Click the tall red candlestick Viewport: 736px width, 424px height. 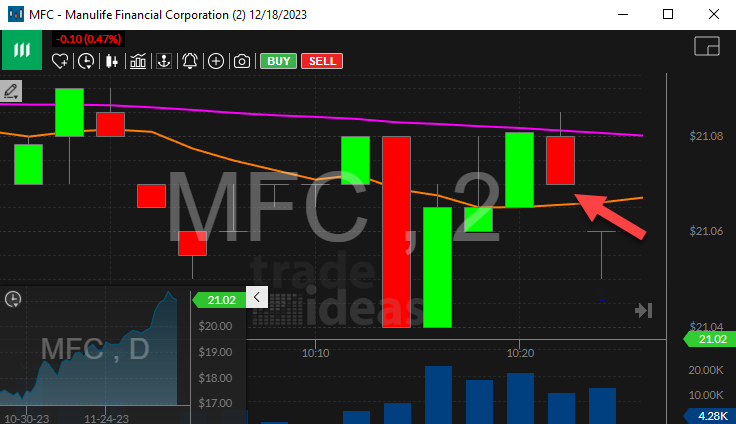397,231
